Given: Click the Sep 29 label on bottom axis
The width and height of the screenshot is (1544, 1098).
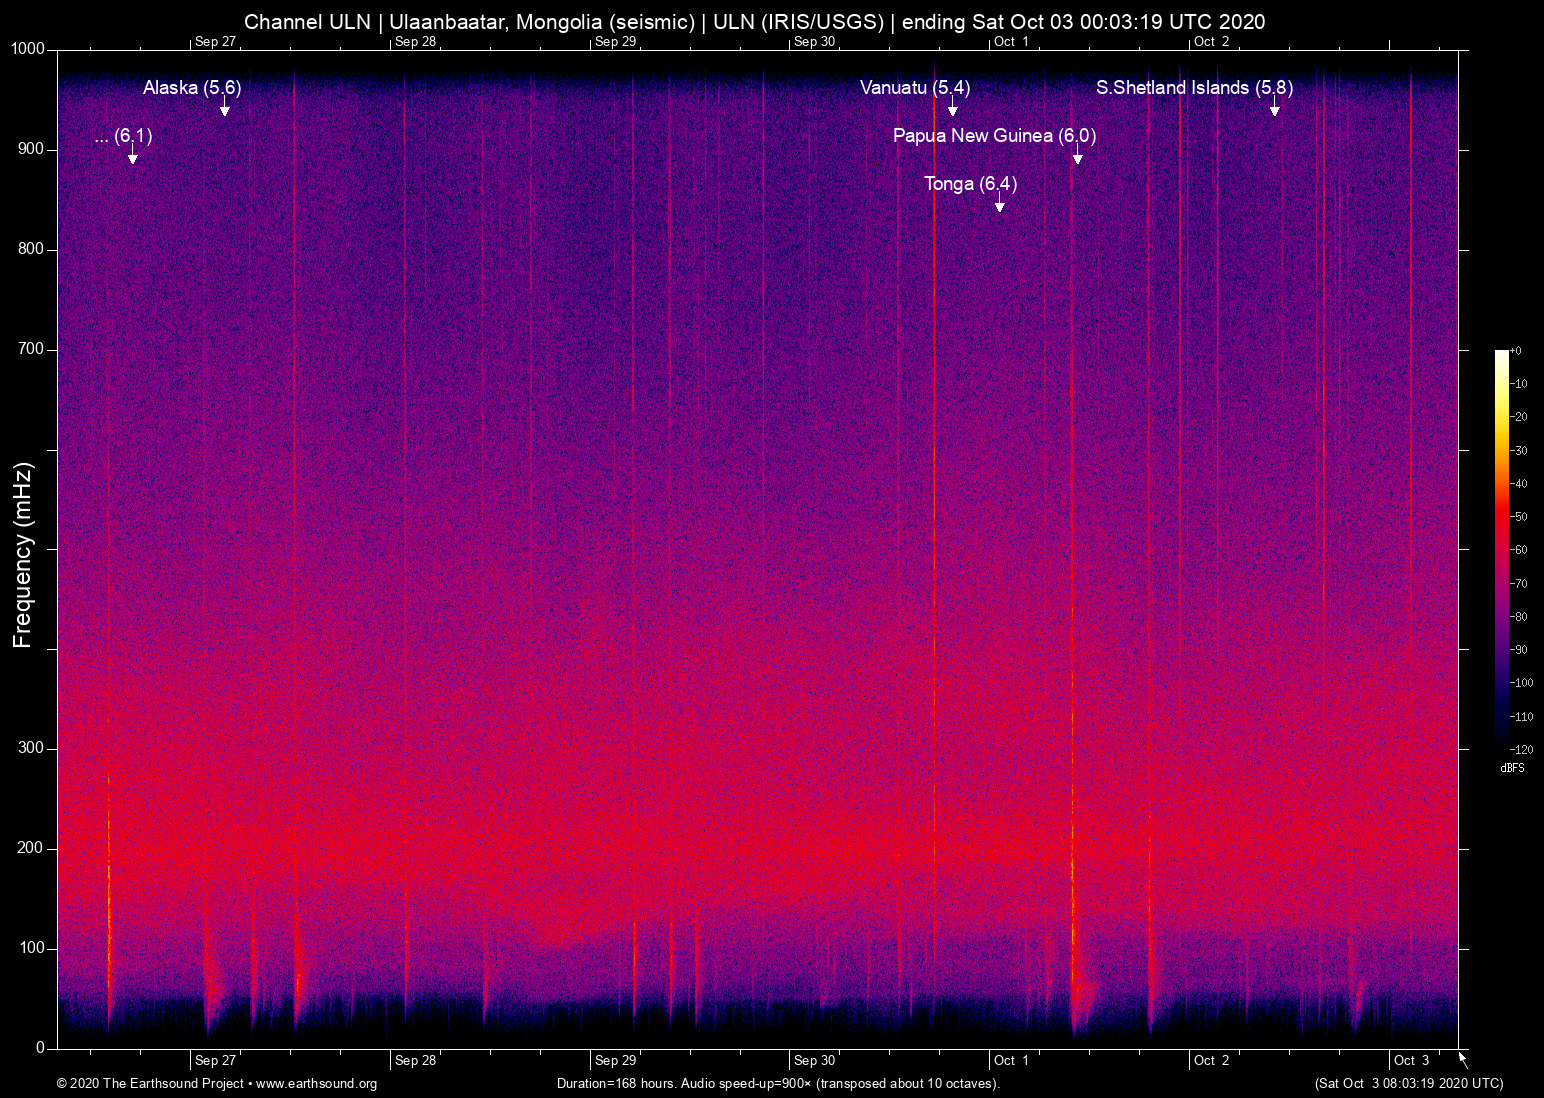Looking at the screenshot, I should (x=615, y=1060).
